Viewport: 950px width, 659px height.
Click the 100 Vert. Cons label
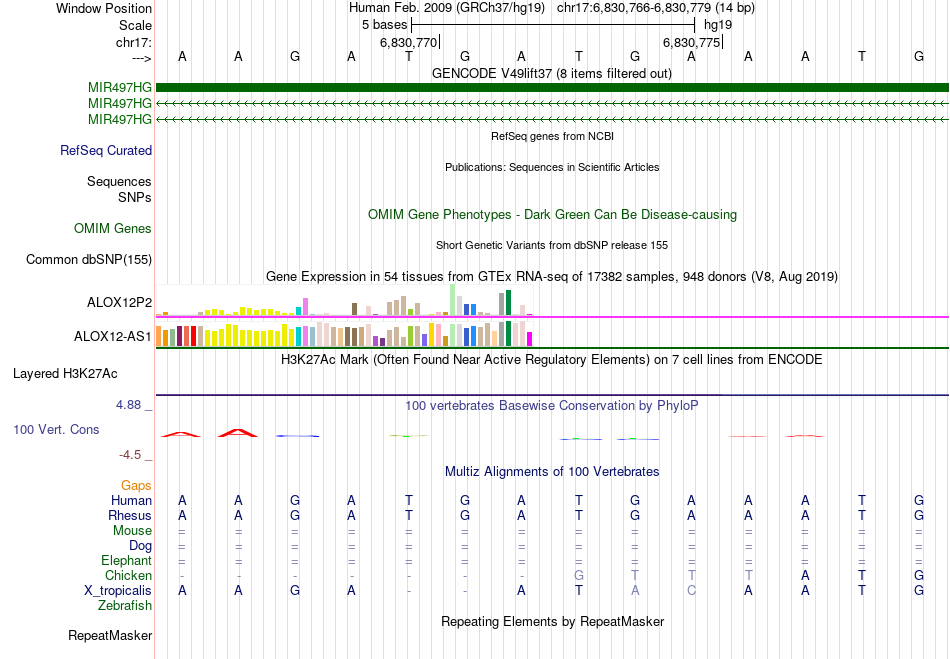point(56,429)
